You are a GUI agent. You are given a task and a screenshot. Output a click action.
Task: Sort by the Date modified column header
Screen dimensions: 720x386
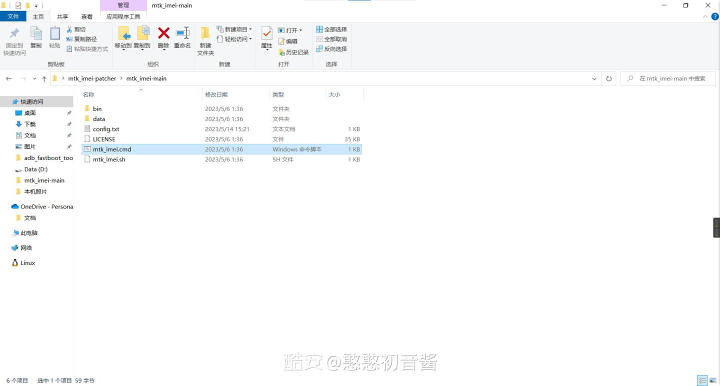[x=216, y=95]
